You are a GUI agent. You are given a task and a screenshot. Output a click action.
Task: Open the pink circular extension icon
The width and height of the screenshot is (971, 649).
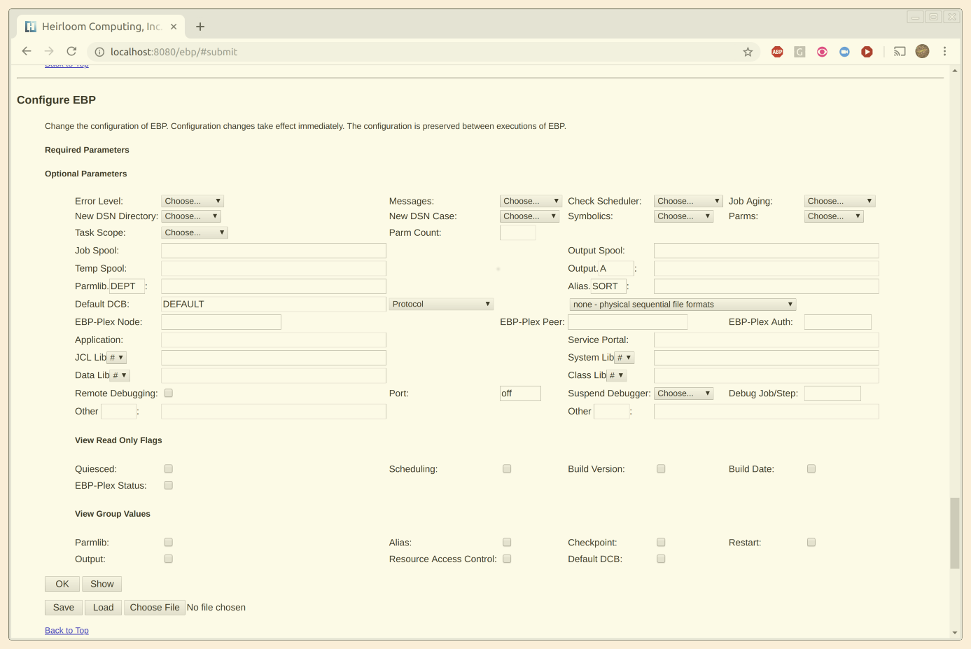pyautogui.click(x=822, y=52)
